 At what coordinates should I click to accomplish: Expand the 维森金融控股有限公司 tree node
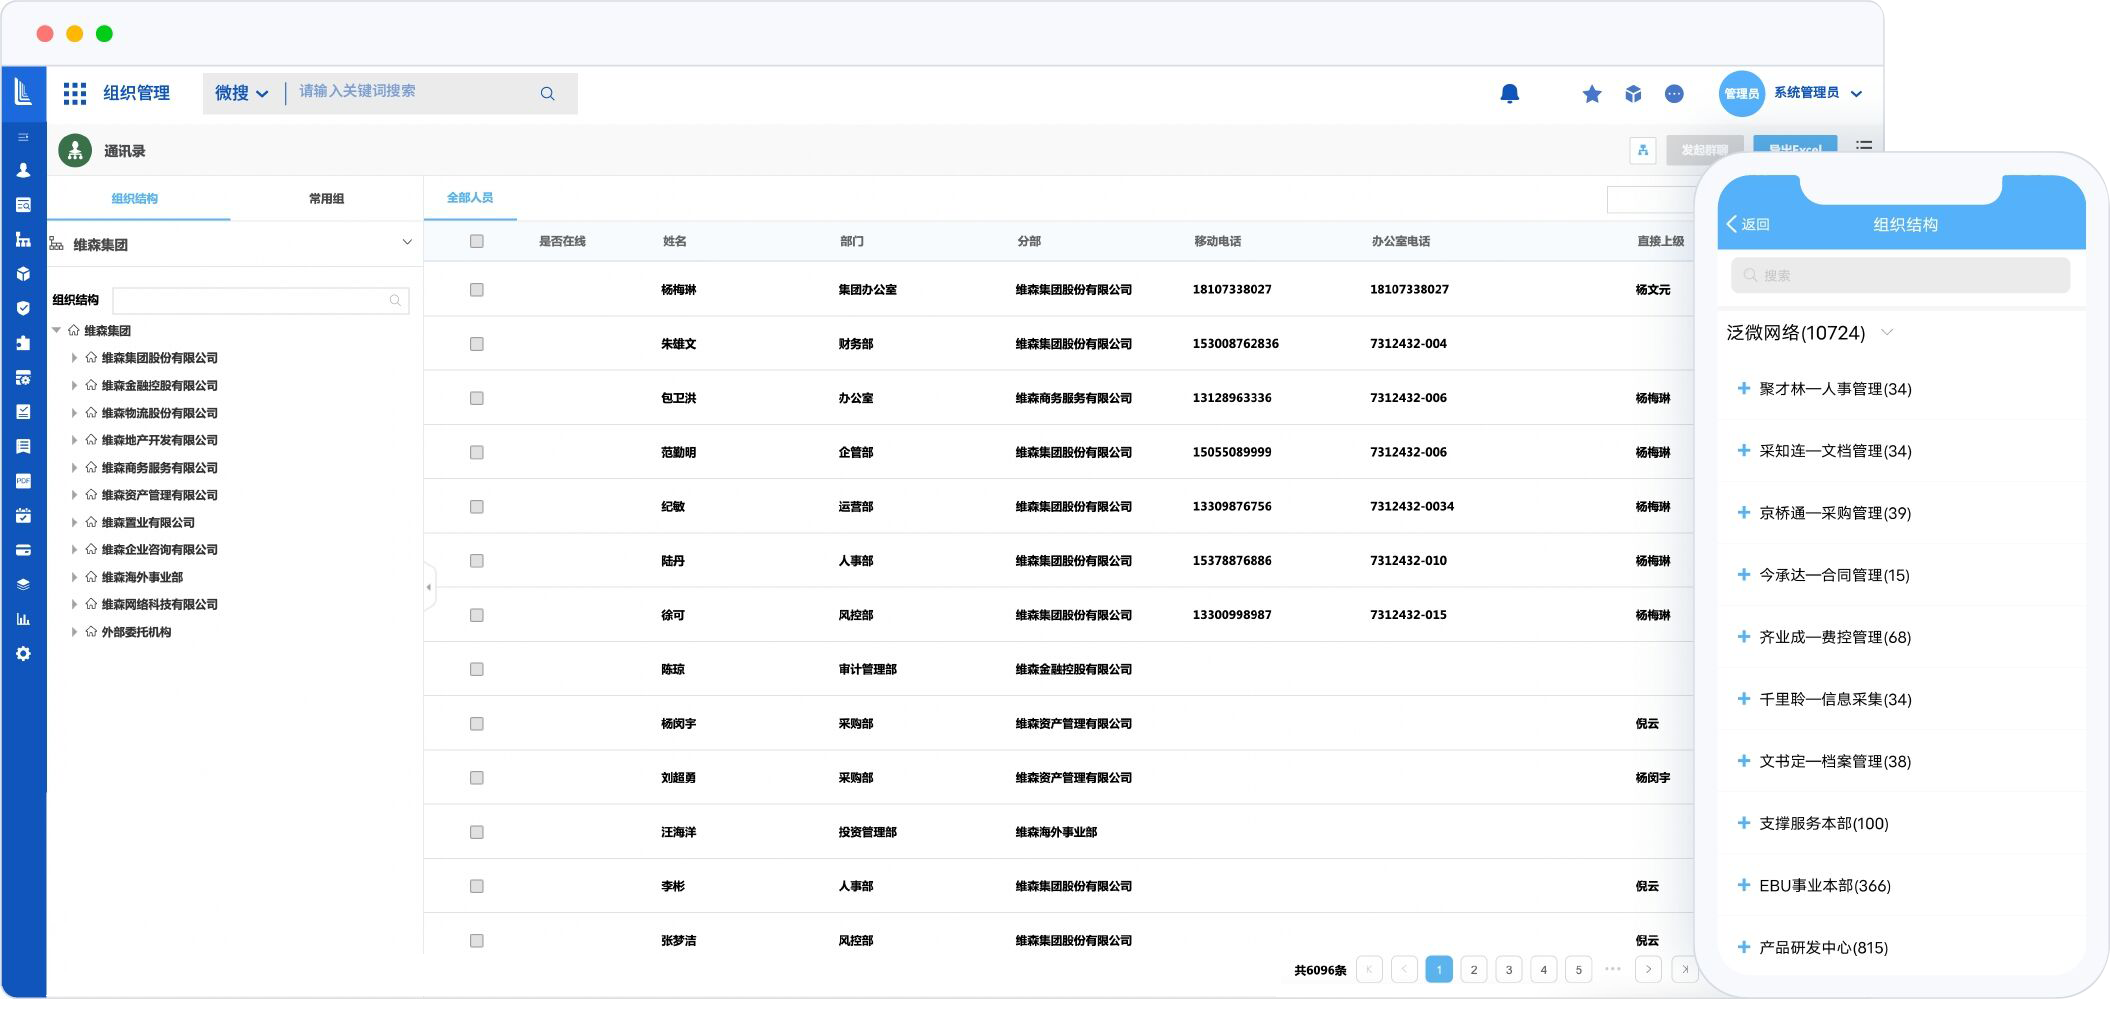coord(74,386)
